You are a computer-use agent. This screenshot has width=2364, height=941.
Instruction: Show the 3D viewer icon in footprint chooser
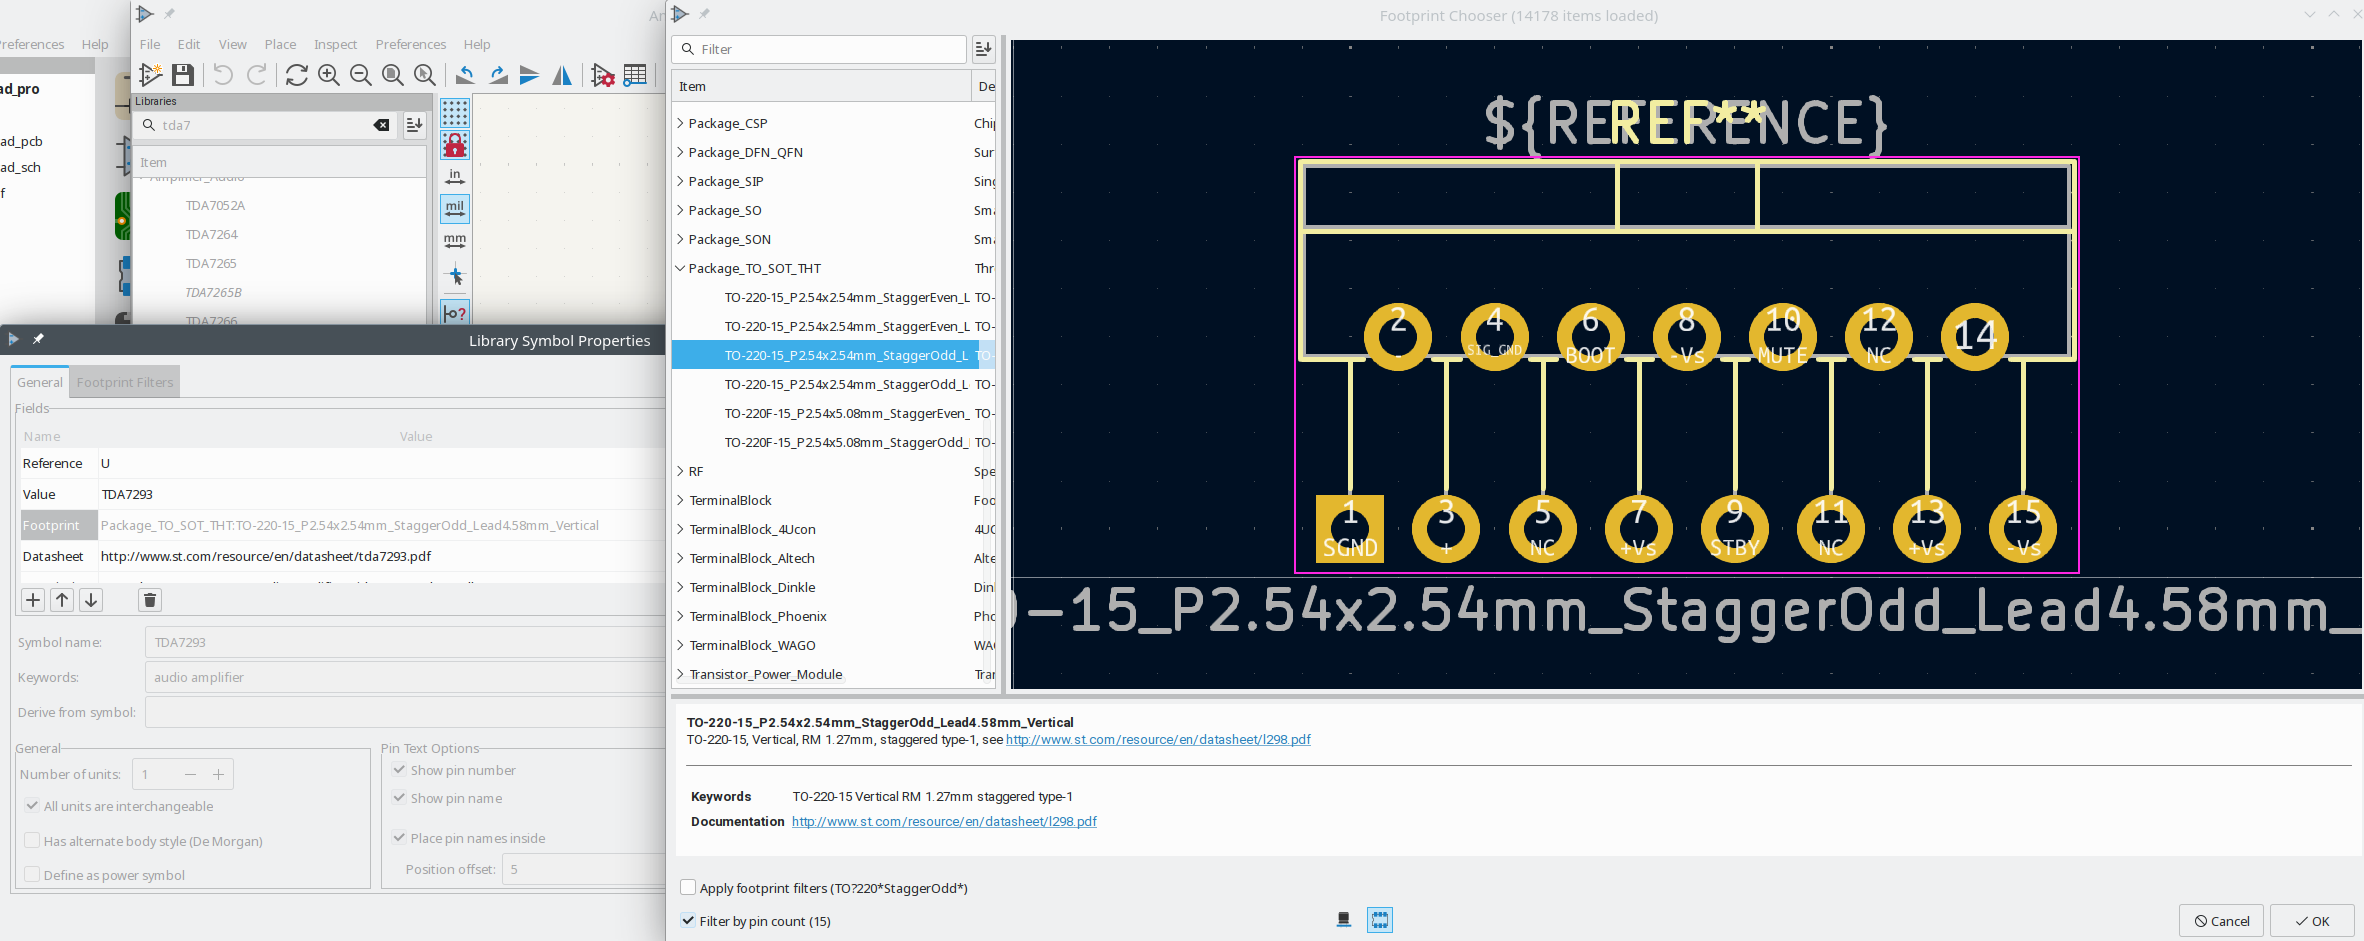tap(1344, 920)
